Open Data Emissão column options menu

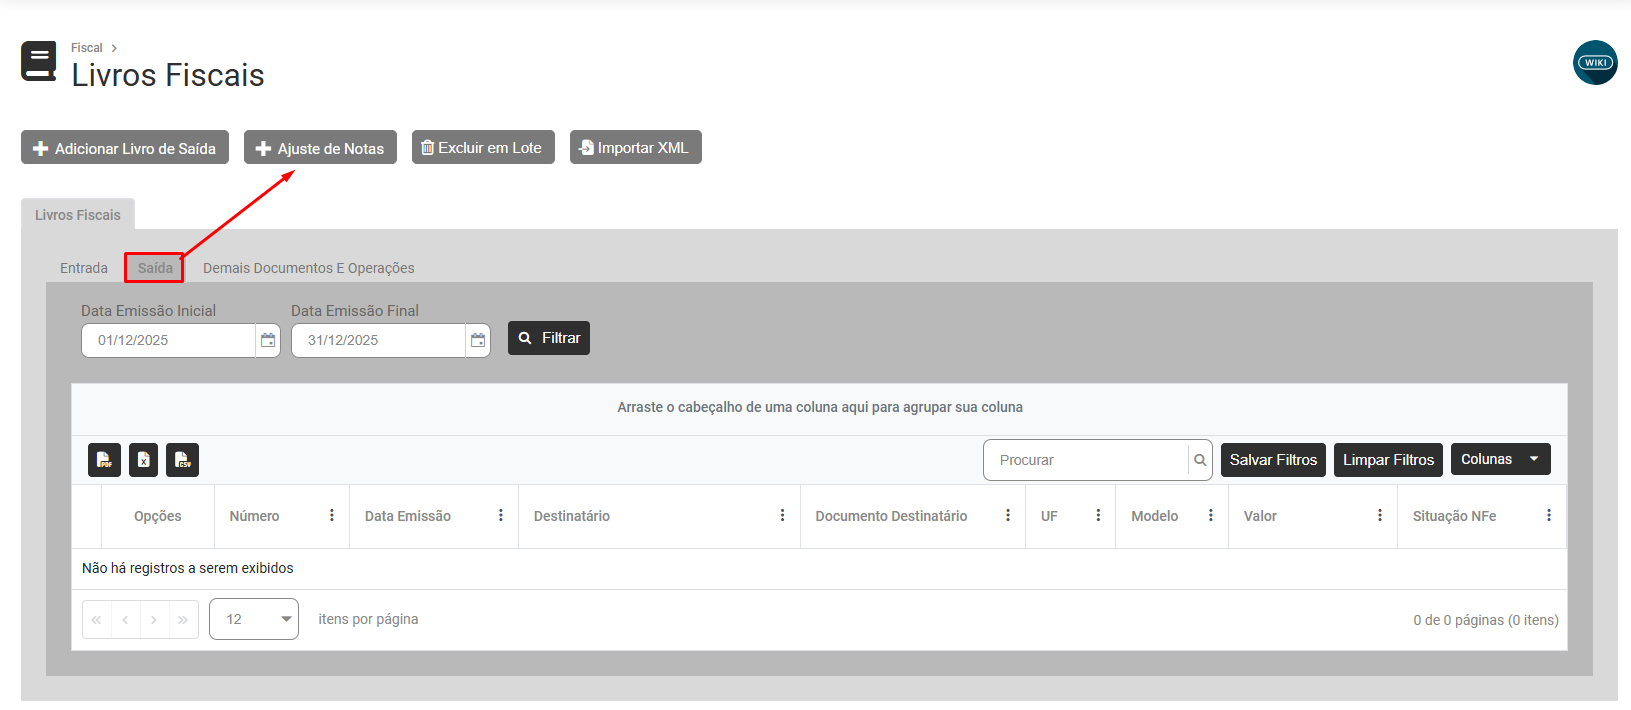pyautogui.click(x=501, y=516)
